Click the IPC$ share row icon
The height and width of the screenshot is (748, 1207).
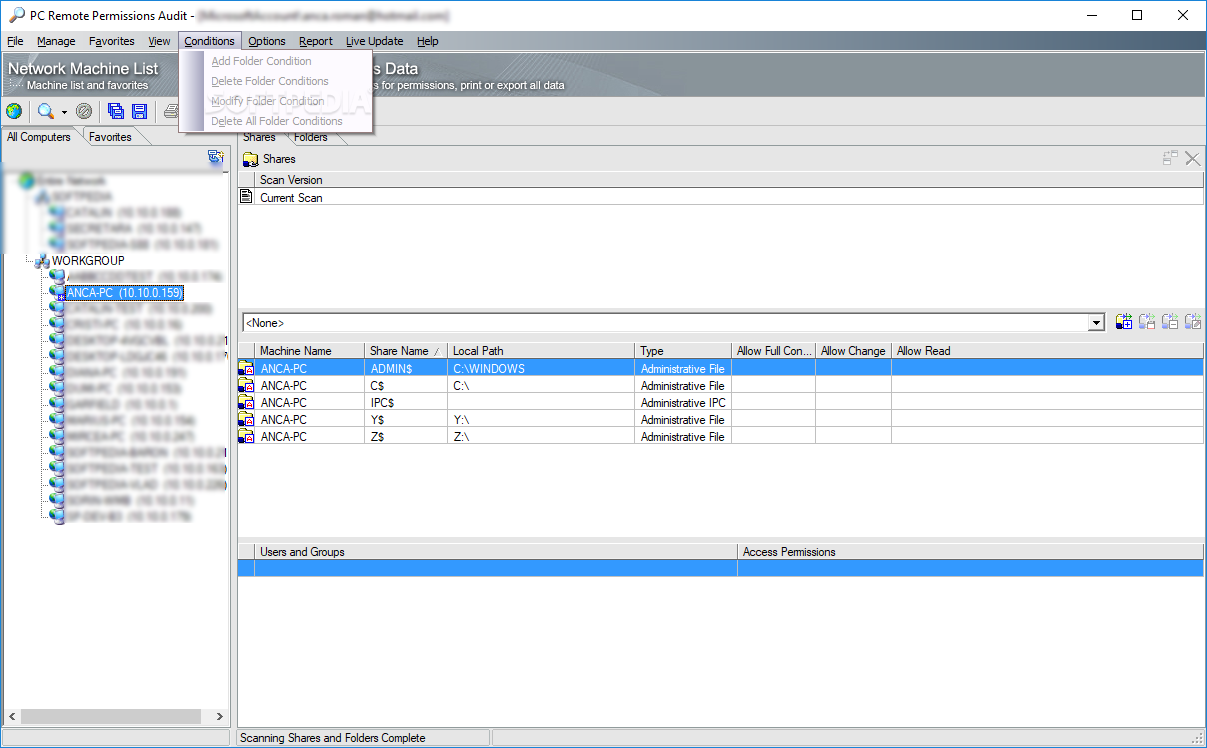click(x=246, y=402)
